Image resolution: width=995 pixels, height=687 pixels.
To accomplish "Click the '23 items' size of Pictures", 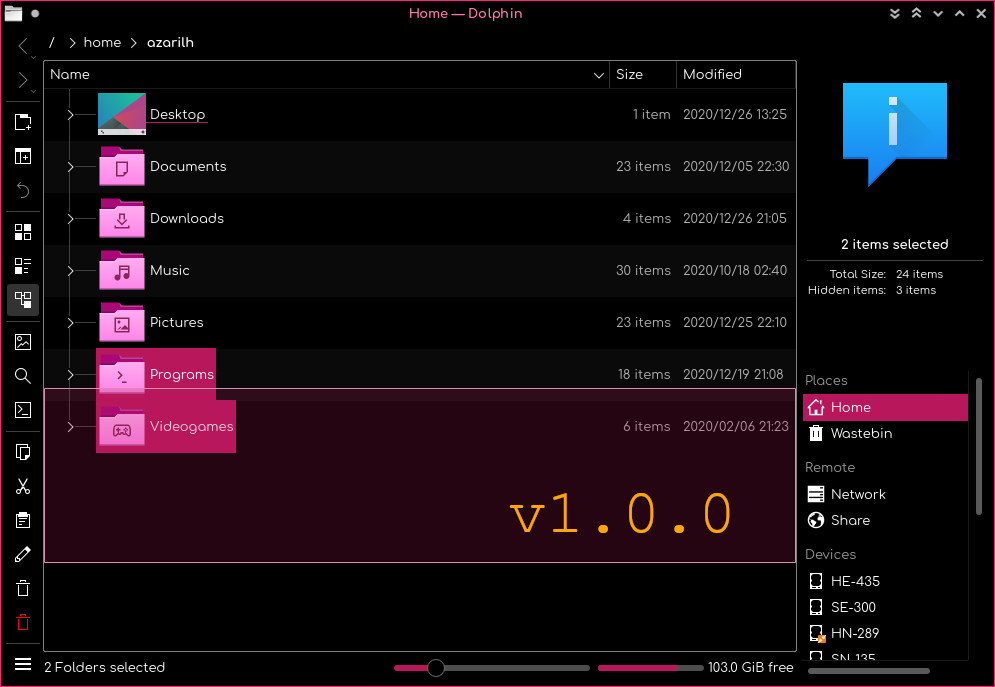I will click(x=643, y=322).
